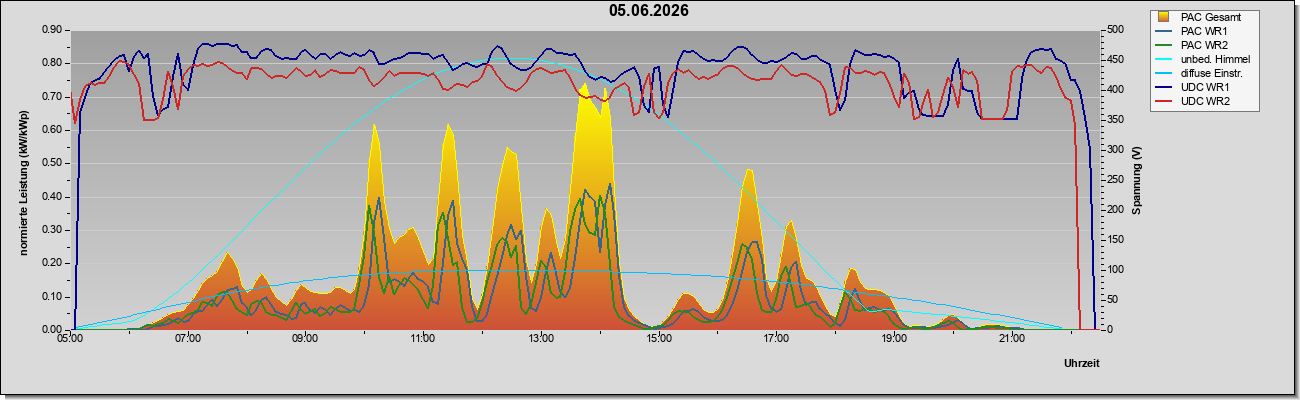Select the PAC WR1 legend entry
This screenshot has height=400, width=1300.
[x=1191, y=31]
